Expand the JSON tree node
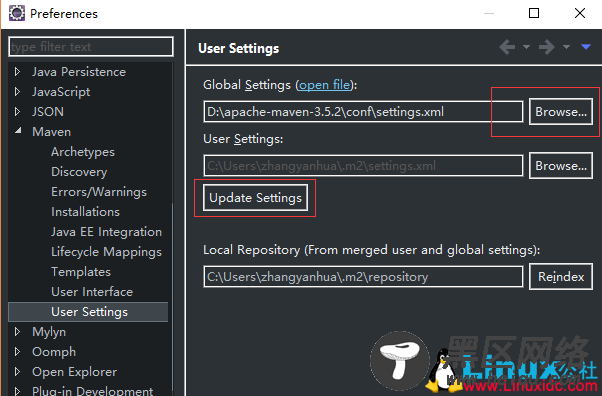The width and height of the screenshot is (602, 396). (17, 111)
